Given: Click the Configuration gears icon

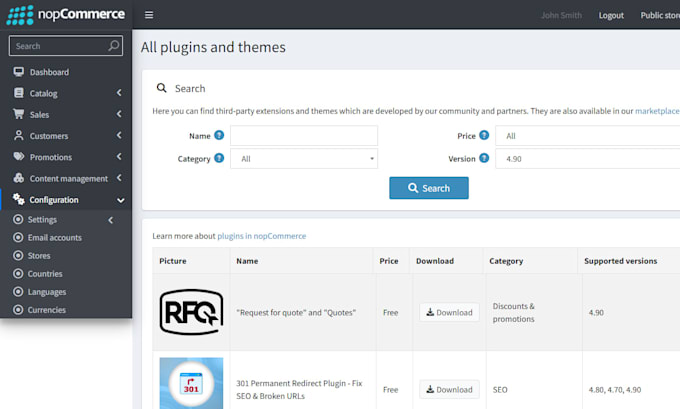Looking at the screenshot, I should tap(19, 199).
